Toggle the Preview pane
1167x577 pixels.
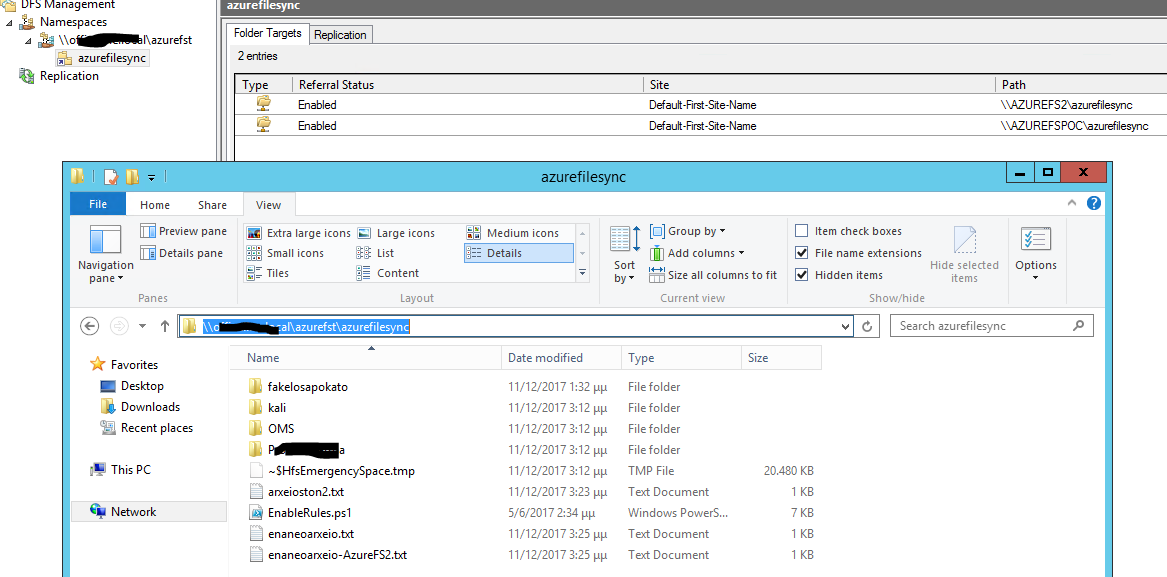(183, 230)
